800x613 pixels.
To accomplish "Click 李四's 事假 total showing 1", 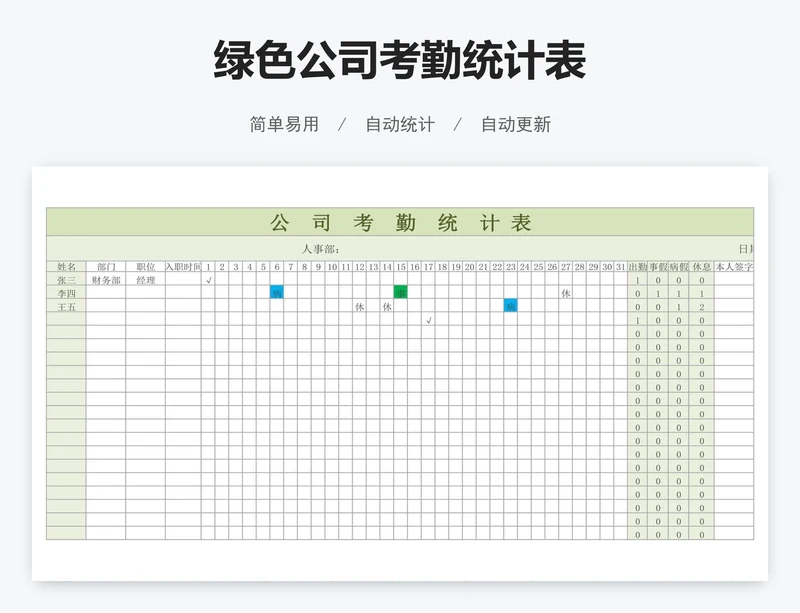I will click(658, 293).
